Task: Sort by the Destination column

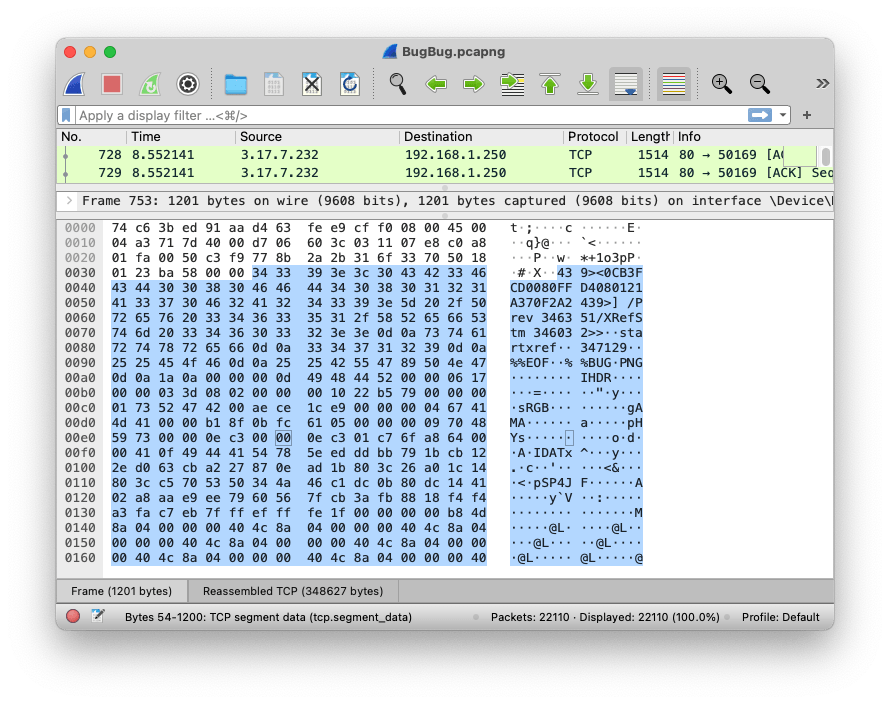Action: tap(481, 137)
